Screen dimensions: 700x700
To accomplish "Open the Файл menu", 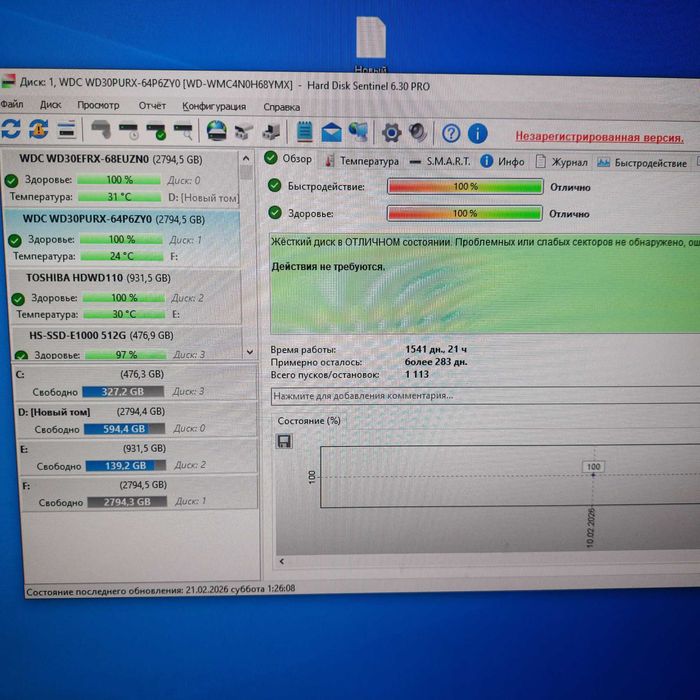I will [12, 104].
